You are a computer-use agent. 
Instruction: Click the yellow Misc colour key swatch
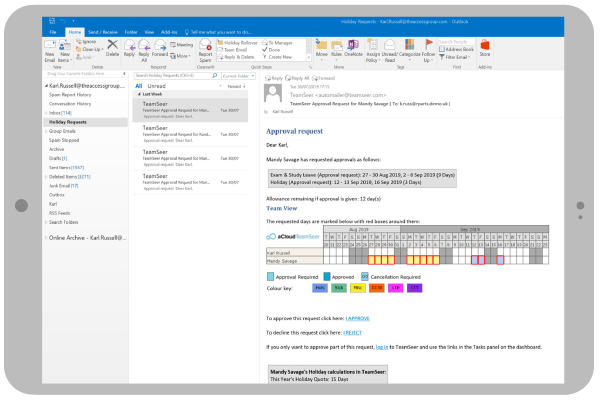tap(358, 288)
